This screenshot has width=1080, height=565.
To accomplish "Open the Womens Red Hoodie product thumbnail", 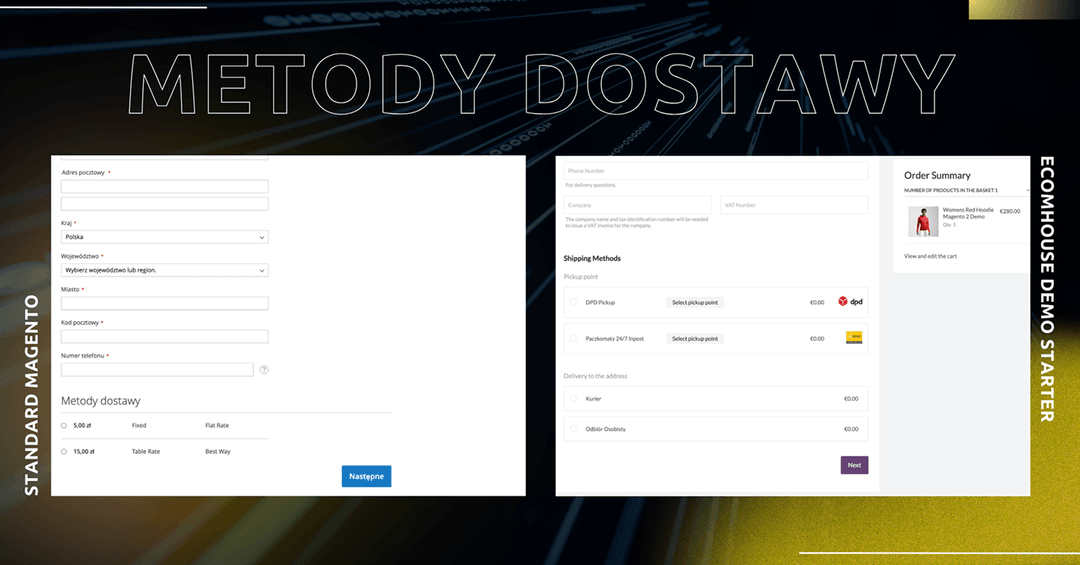I will pyautogui.click(x=923, y=222).
